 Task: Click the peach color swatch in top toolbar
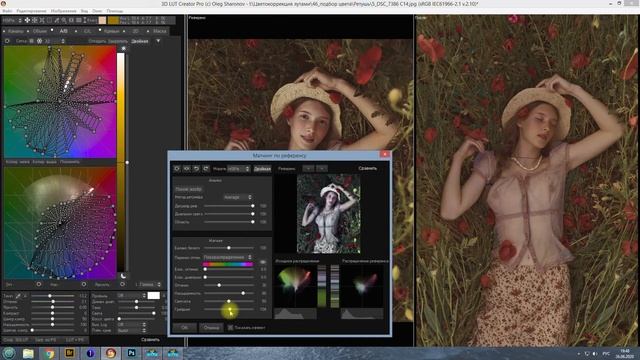point(102,20)
